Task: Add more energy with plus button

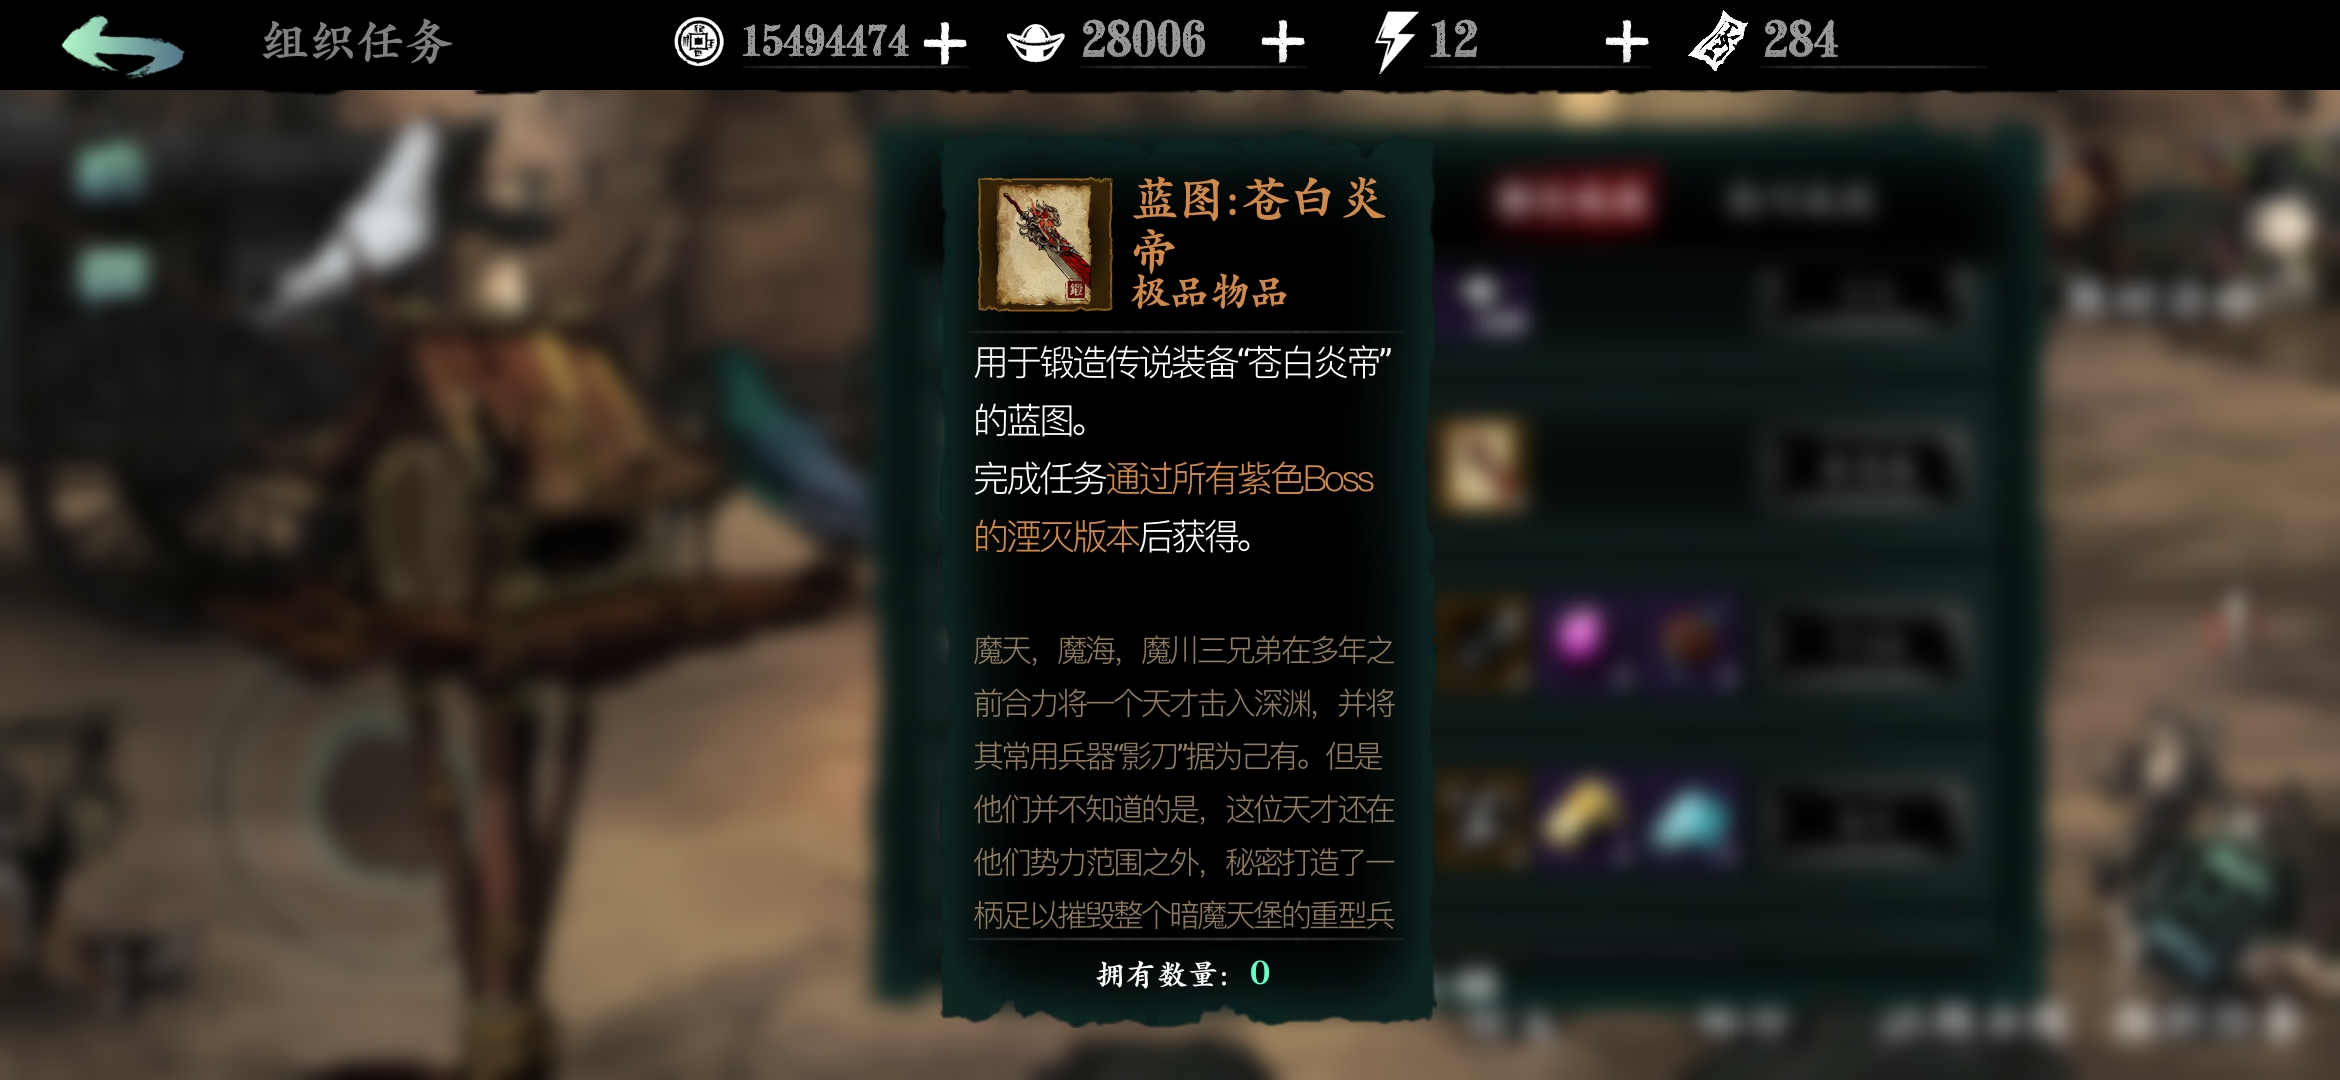Action: [x=1626, y=43]
